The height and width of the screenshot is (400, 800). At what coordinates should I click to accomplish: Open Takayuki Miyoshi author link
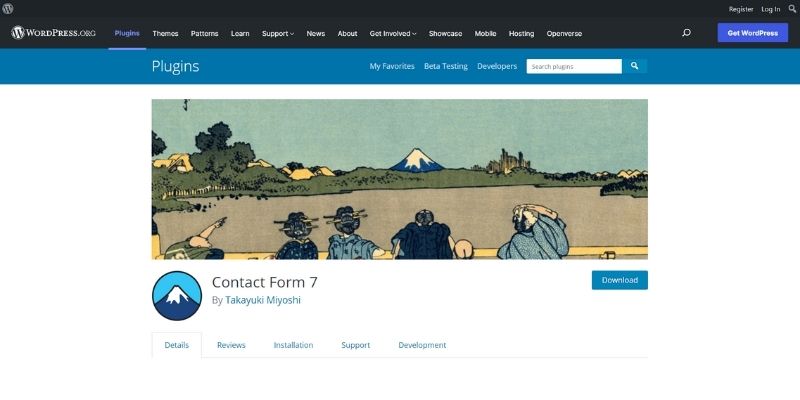click(x=263, y=301)
